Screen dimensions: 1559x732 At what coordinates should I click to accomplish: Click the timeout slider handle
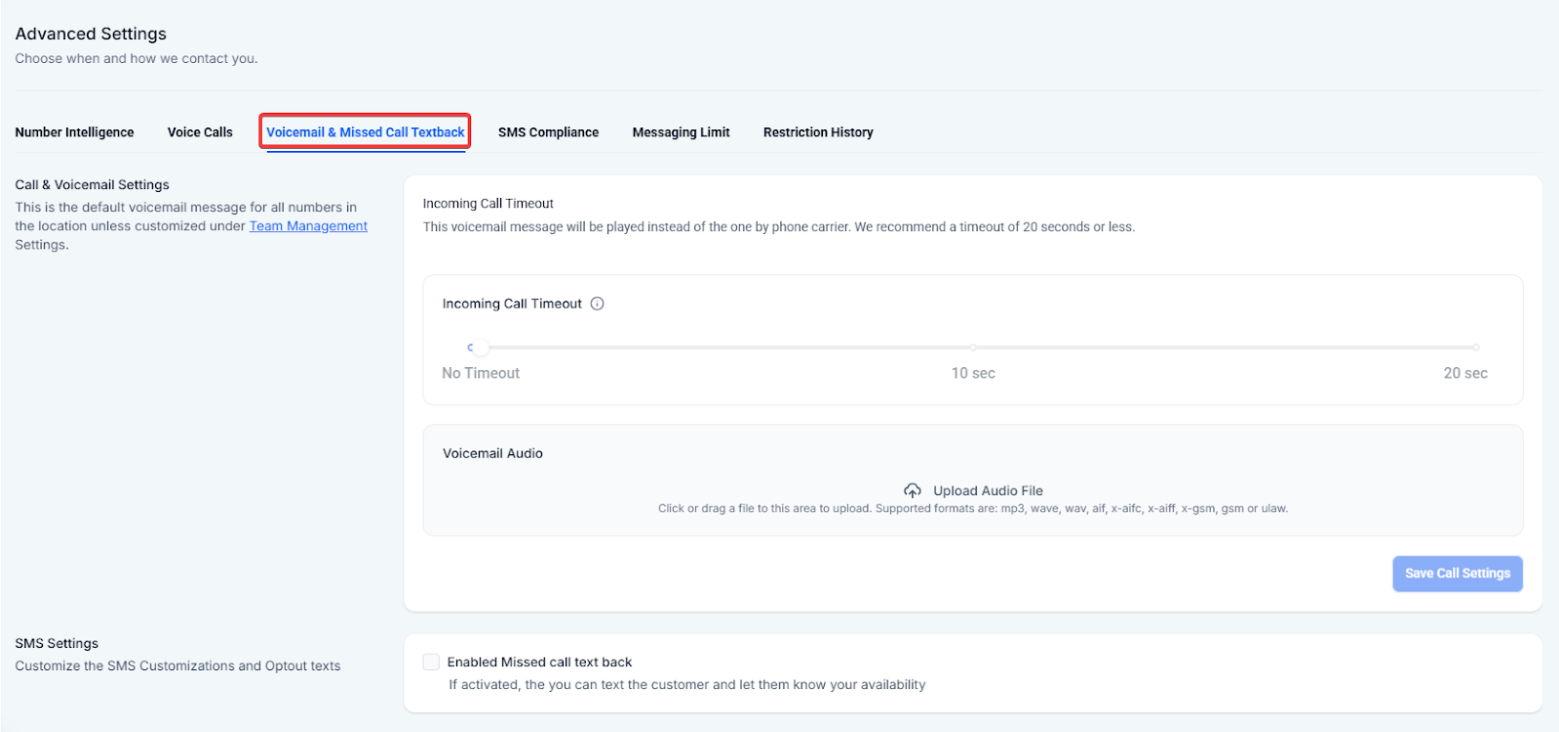pyautogui.click(x=481, y=348)
